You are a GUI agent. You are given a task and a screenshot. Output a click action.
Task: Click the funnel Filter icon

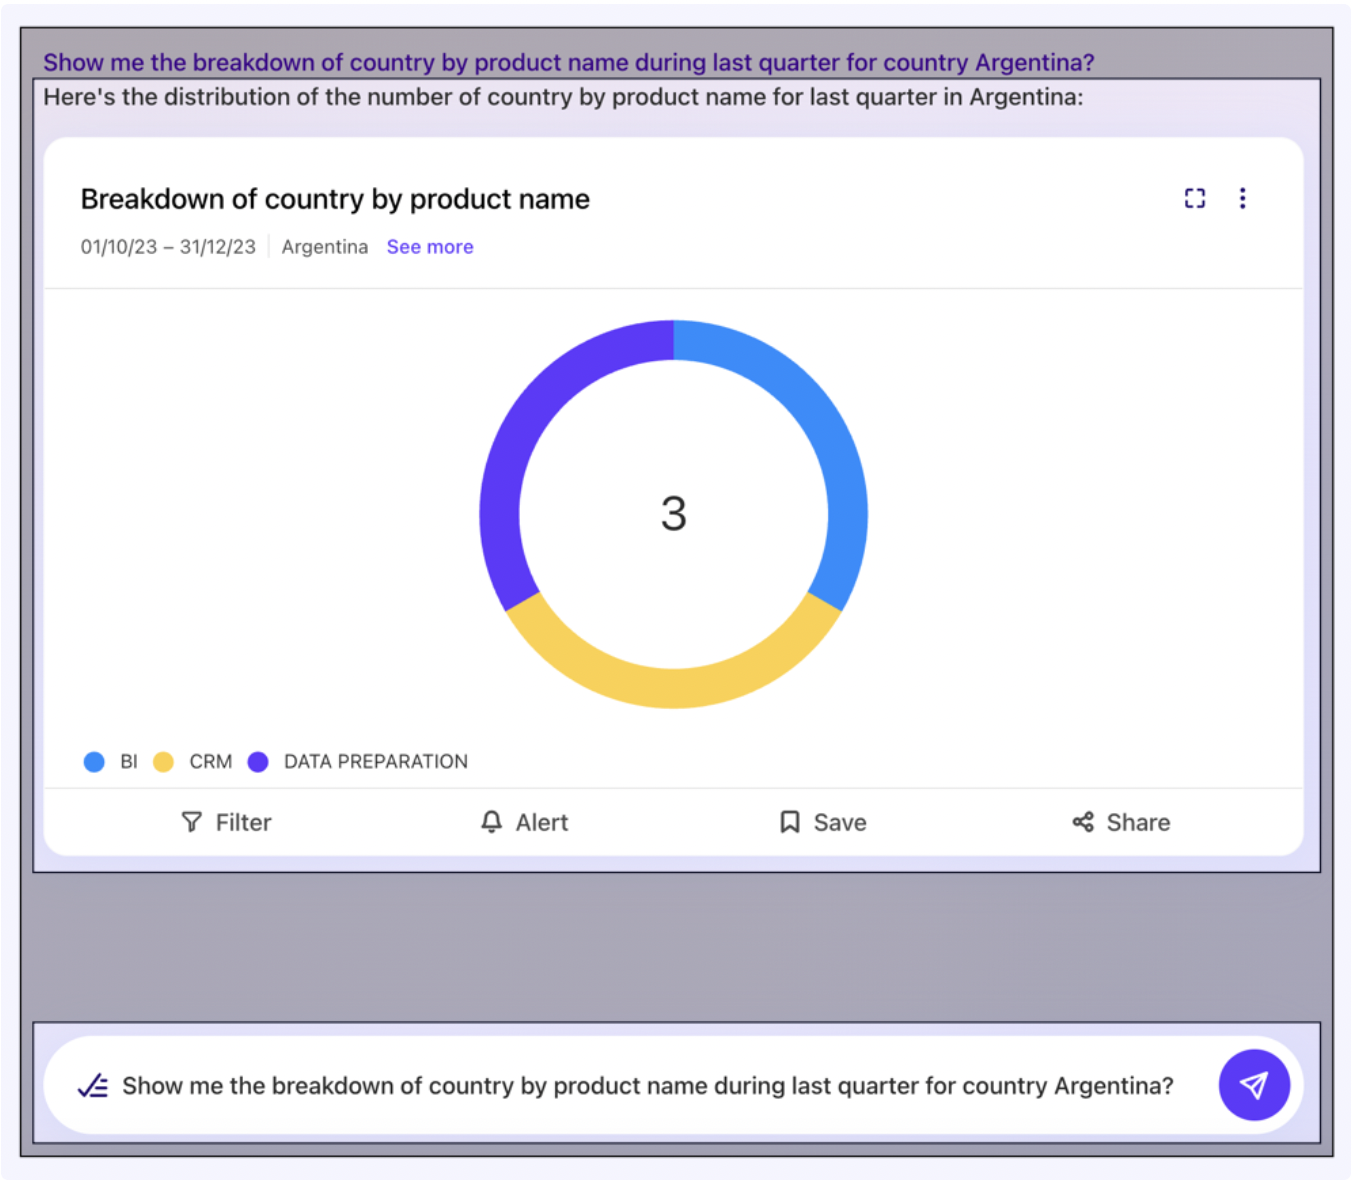tap(192, 822)
